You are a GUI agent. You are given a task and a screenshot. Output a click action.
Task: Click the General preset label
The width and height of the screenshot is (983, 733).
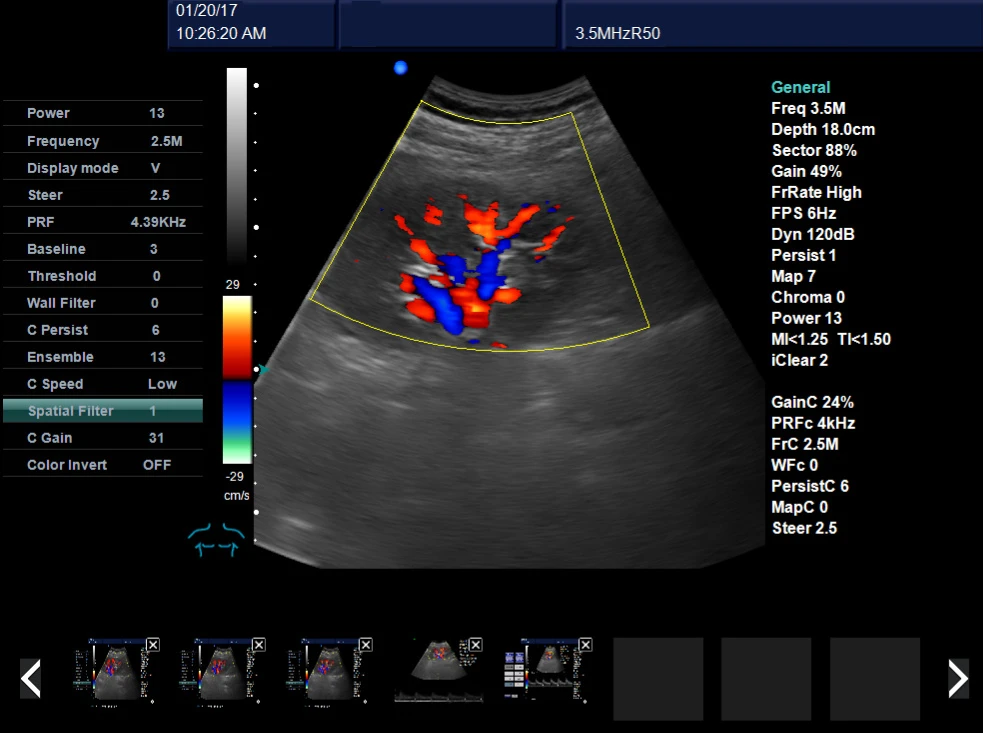click(801, 87)
